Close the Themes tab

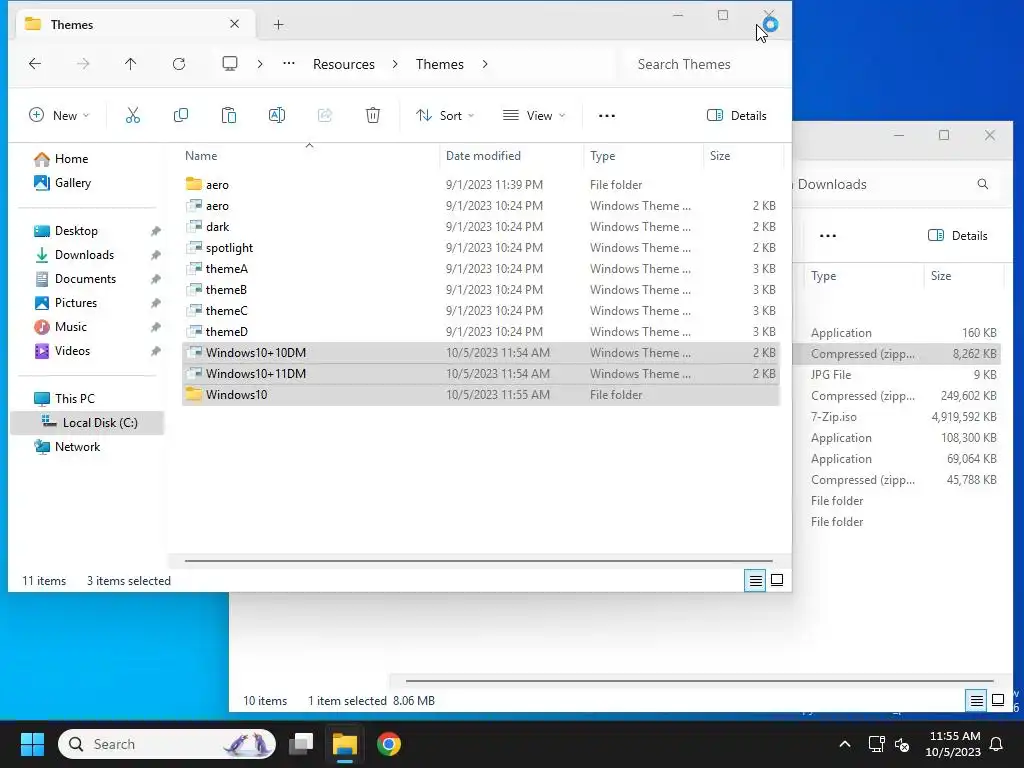[234, 24]
